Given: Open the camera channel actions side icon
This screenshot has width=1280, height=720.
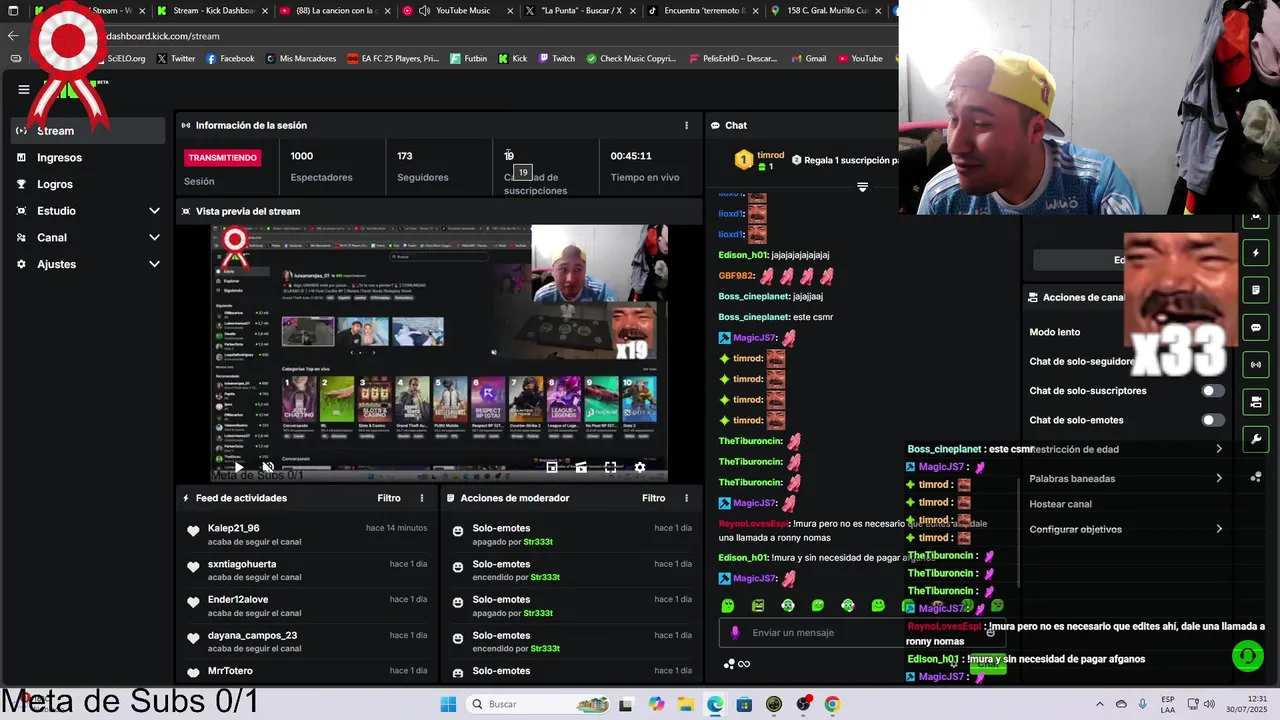Looking at the screenshot, I should click(x=1256, y=402).
